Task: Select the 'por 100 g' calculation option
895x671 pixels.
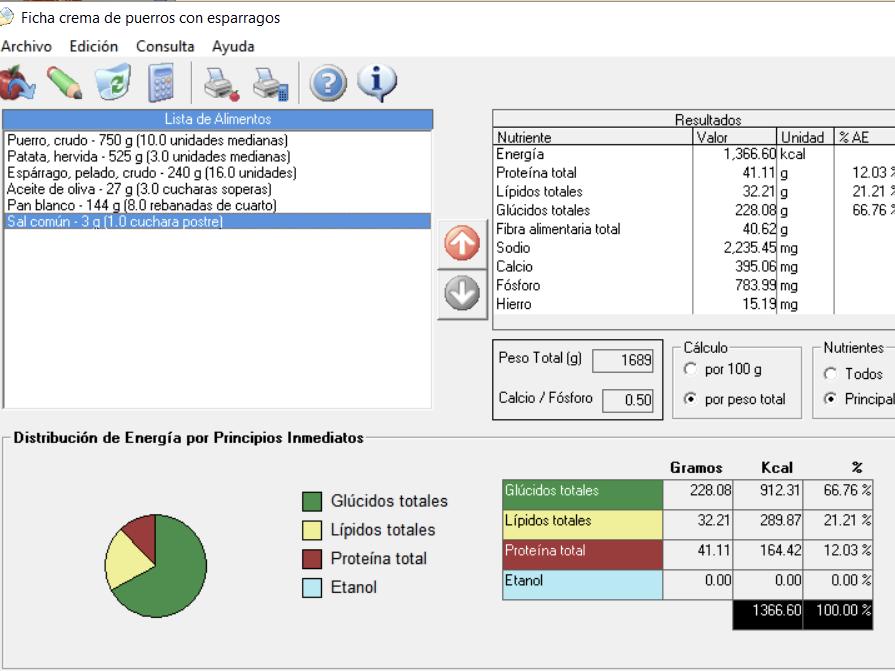Action: click(x=690, y=370)
